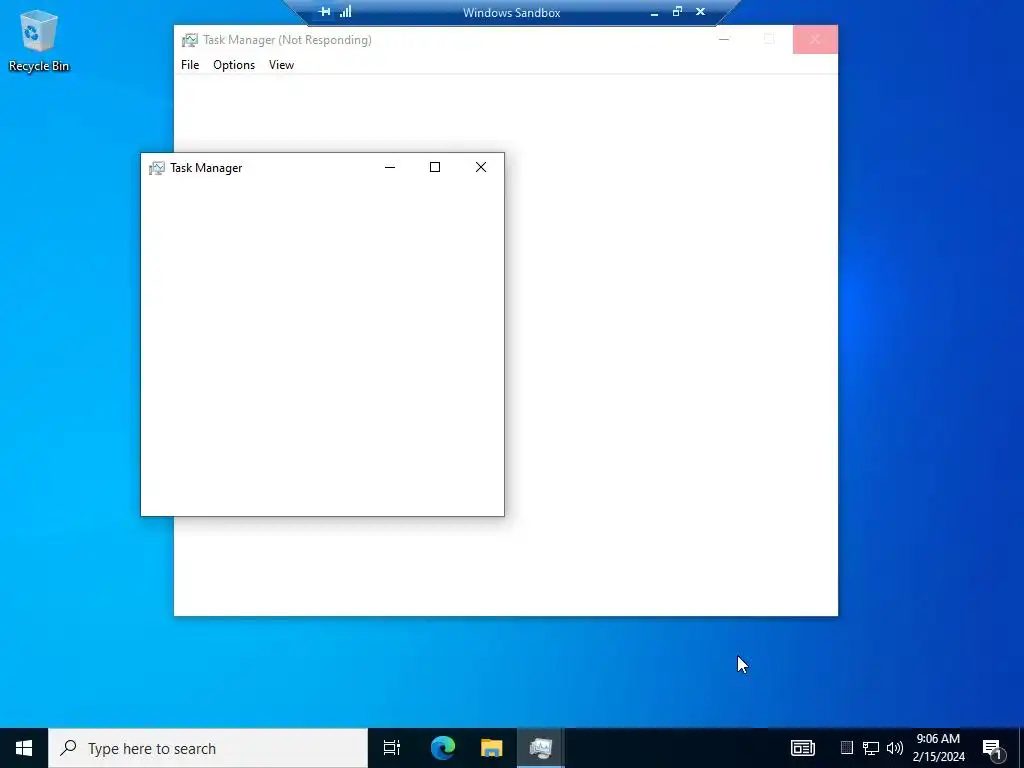This screenshot has height=768, width=1024.
Task: Open the News and interests taskbar icon
Action: tap(803, 748)
